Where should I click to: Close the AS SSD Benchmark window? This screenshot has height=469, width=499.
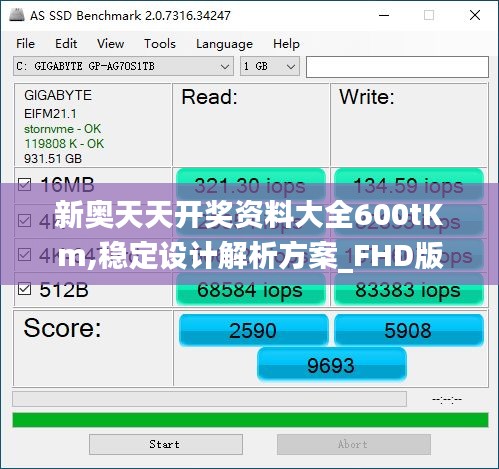click(x=475, y=15)
